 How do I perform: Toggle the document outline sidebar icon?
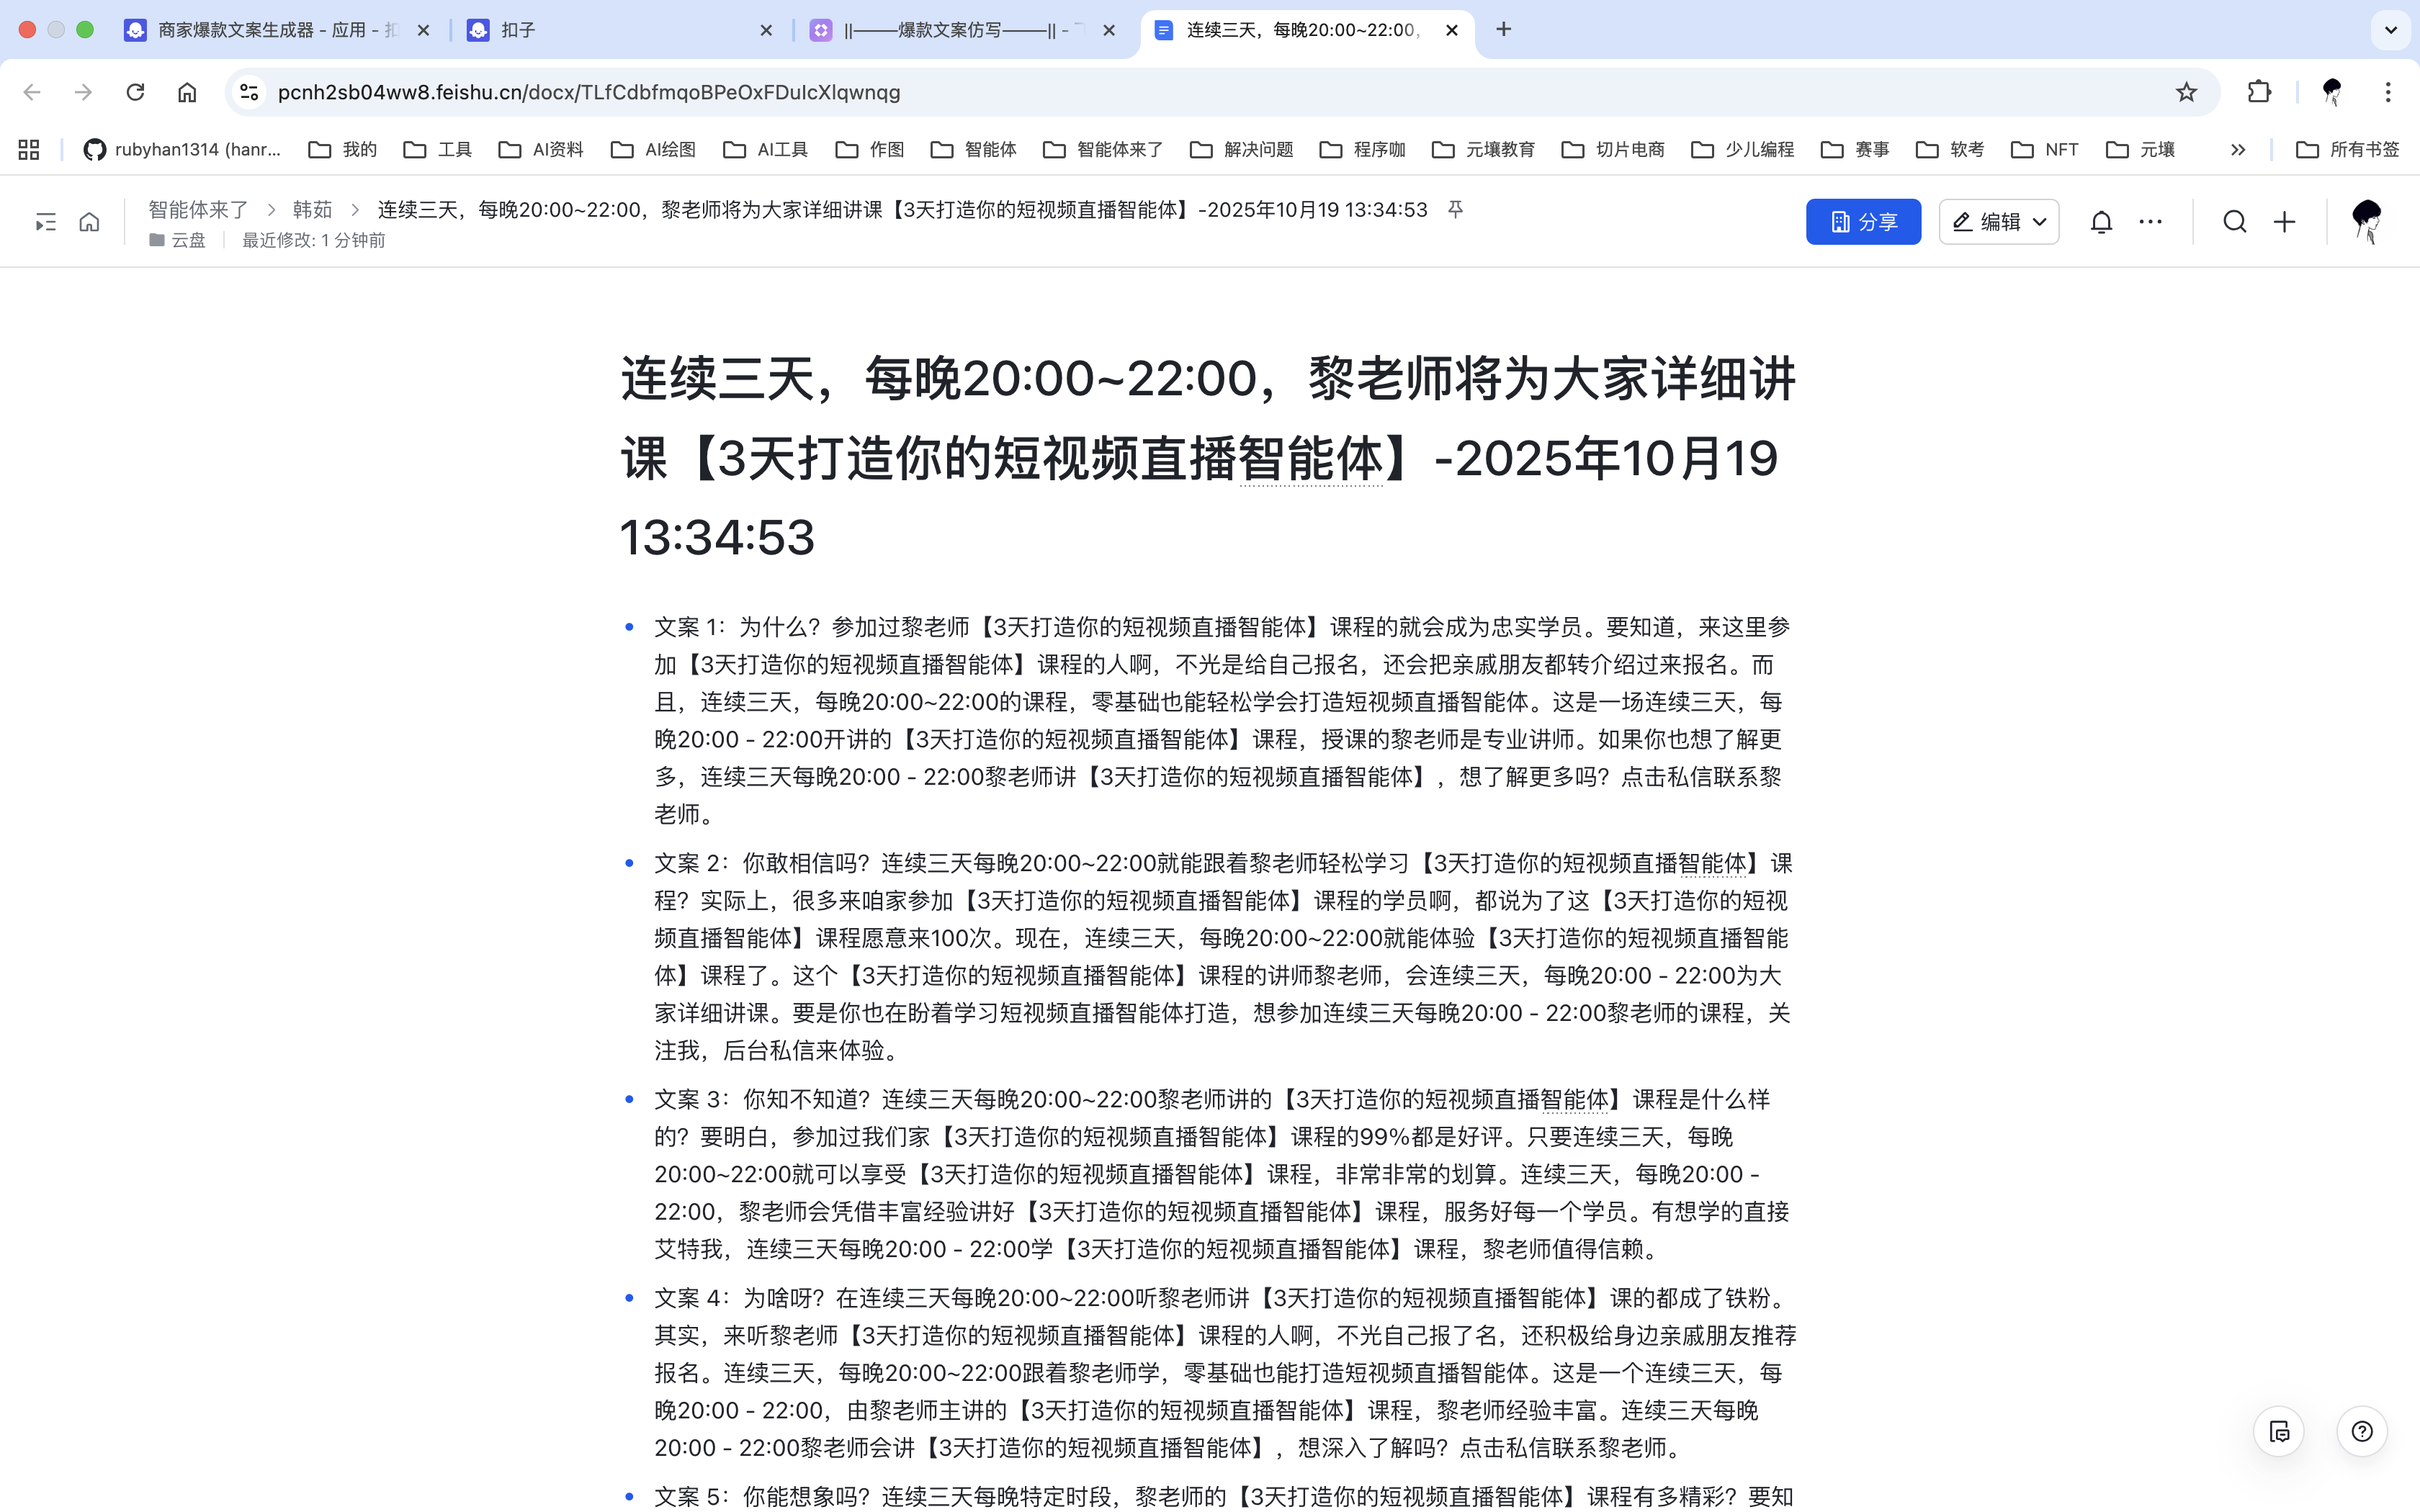[x=45, y=222]
